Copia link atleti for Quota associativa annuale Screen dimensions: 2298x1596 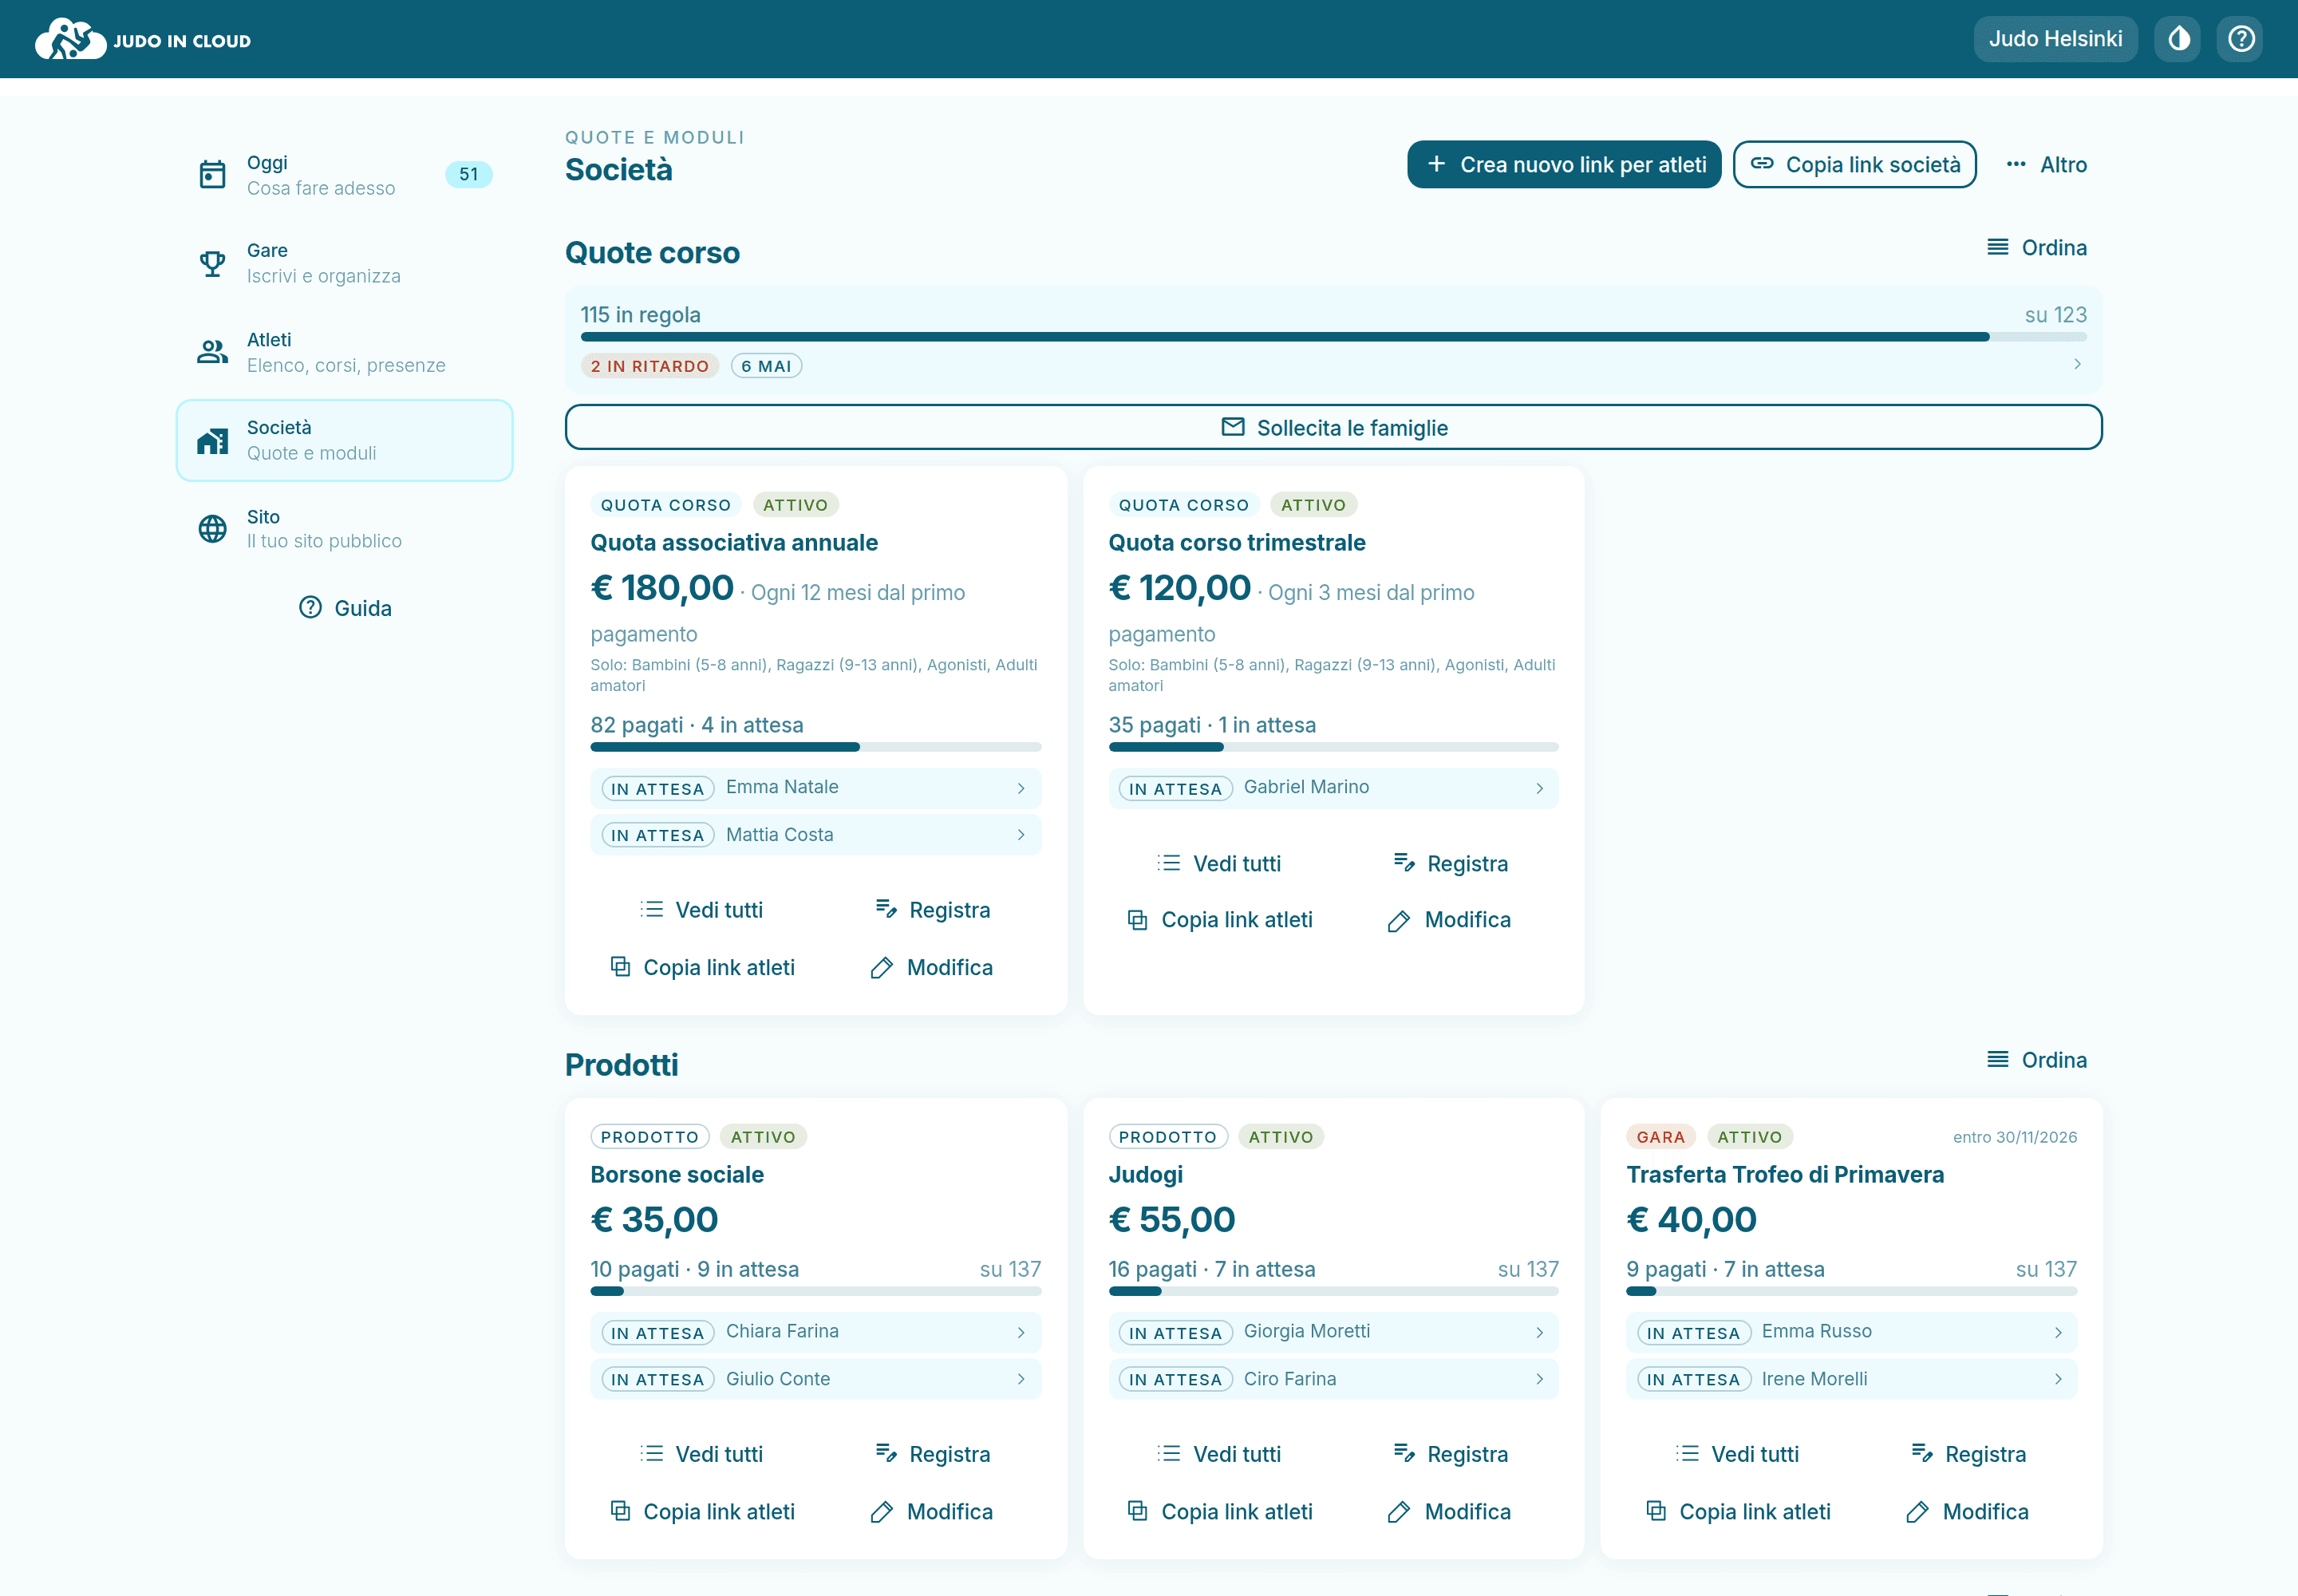(x=702, y=968)
